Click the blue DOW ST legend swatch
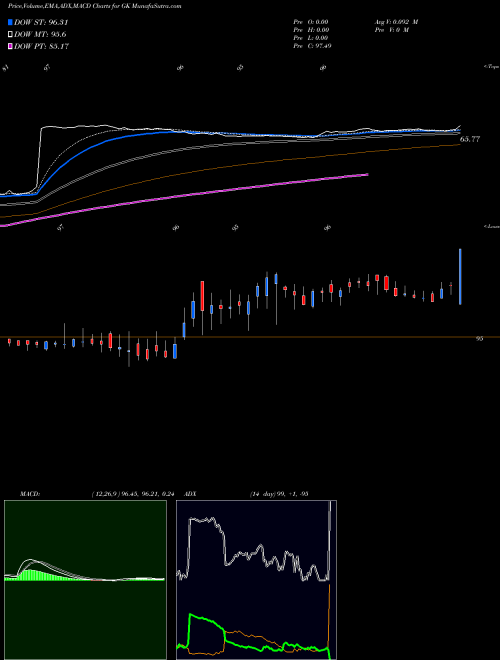This screenshot has height=660, width=500. pos(11,22)
